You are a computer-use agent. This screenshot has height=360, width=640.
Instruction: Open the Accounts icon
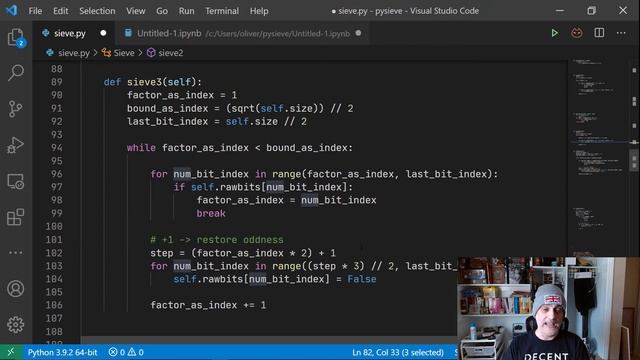click(x=16, y=289)
